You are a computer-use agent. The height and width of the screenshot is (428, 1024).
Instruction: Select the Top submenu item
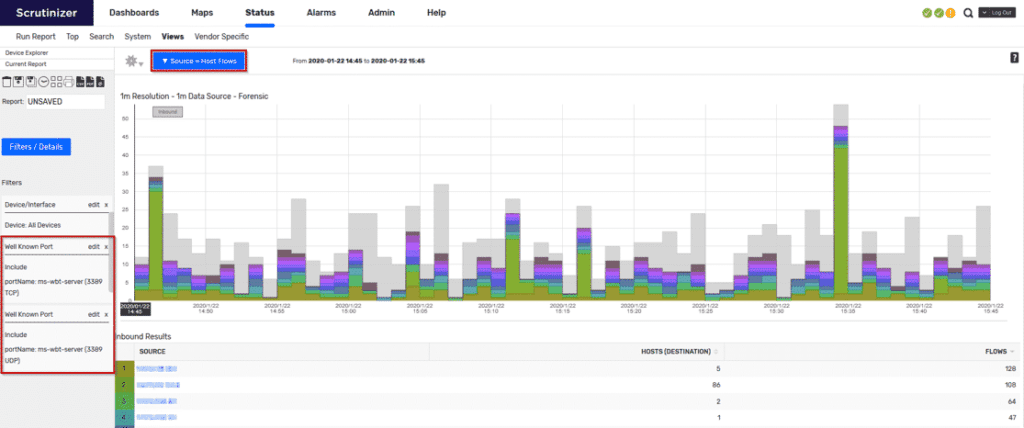click(x=72, y=37)
